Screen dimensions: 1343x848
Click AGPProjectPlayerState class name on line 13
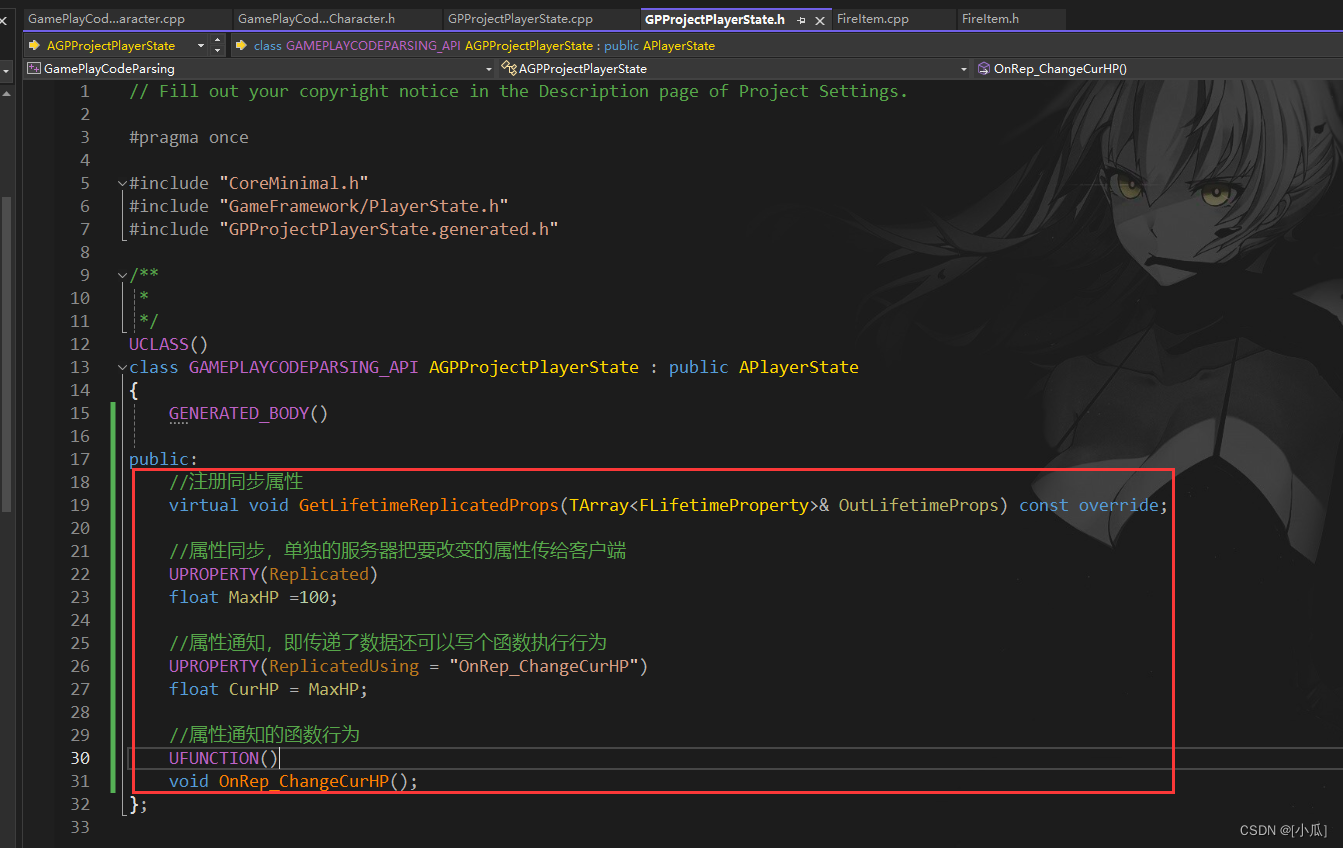[x=534, y=367]
